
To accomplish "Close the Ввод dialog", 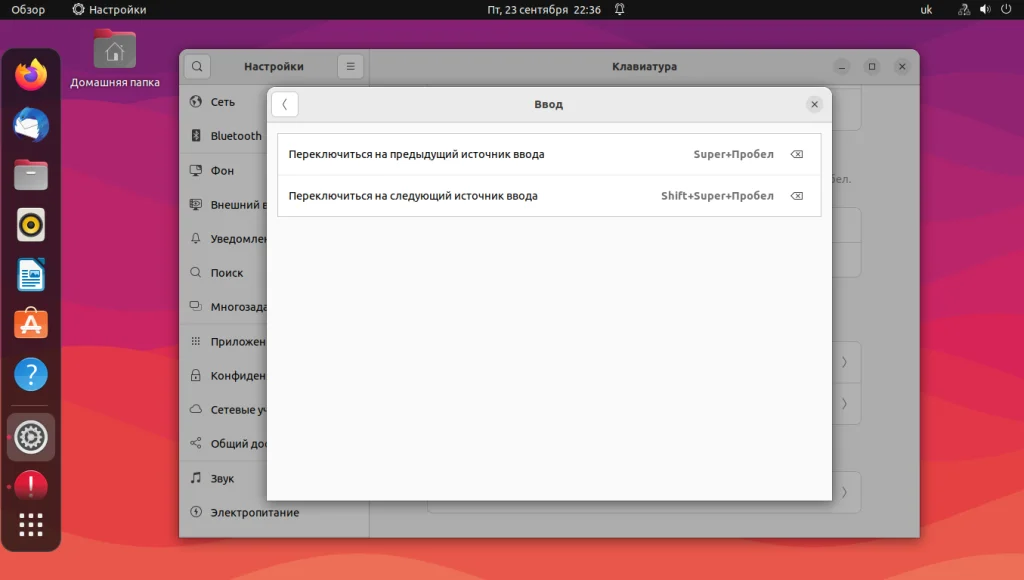I will click(814, 105).
